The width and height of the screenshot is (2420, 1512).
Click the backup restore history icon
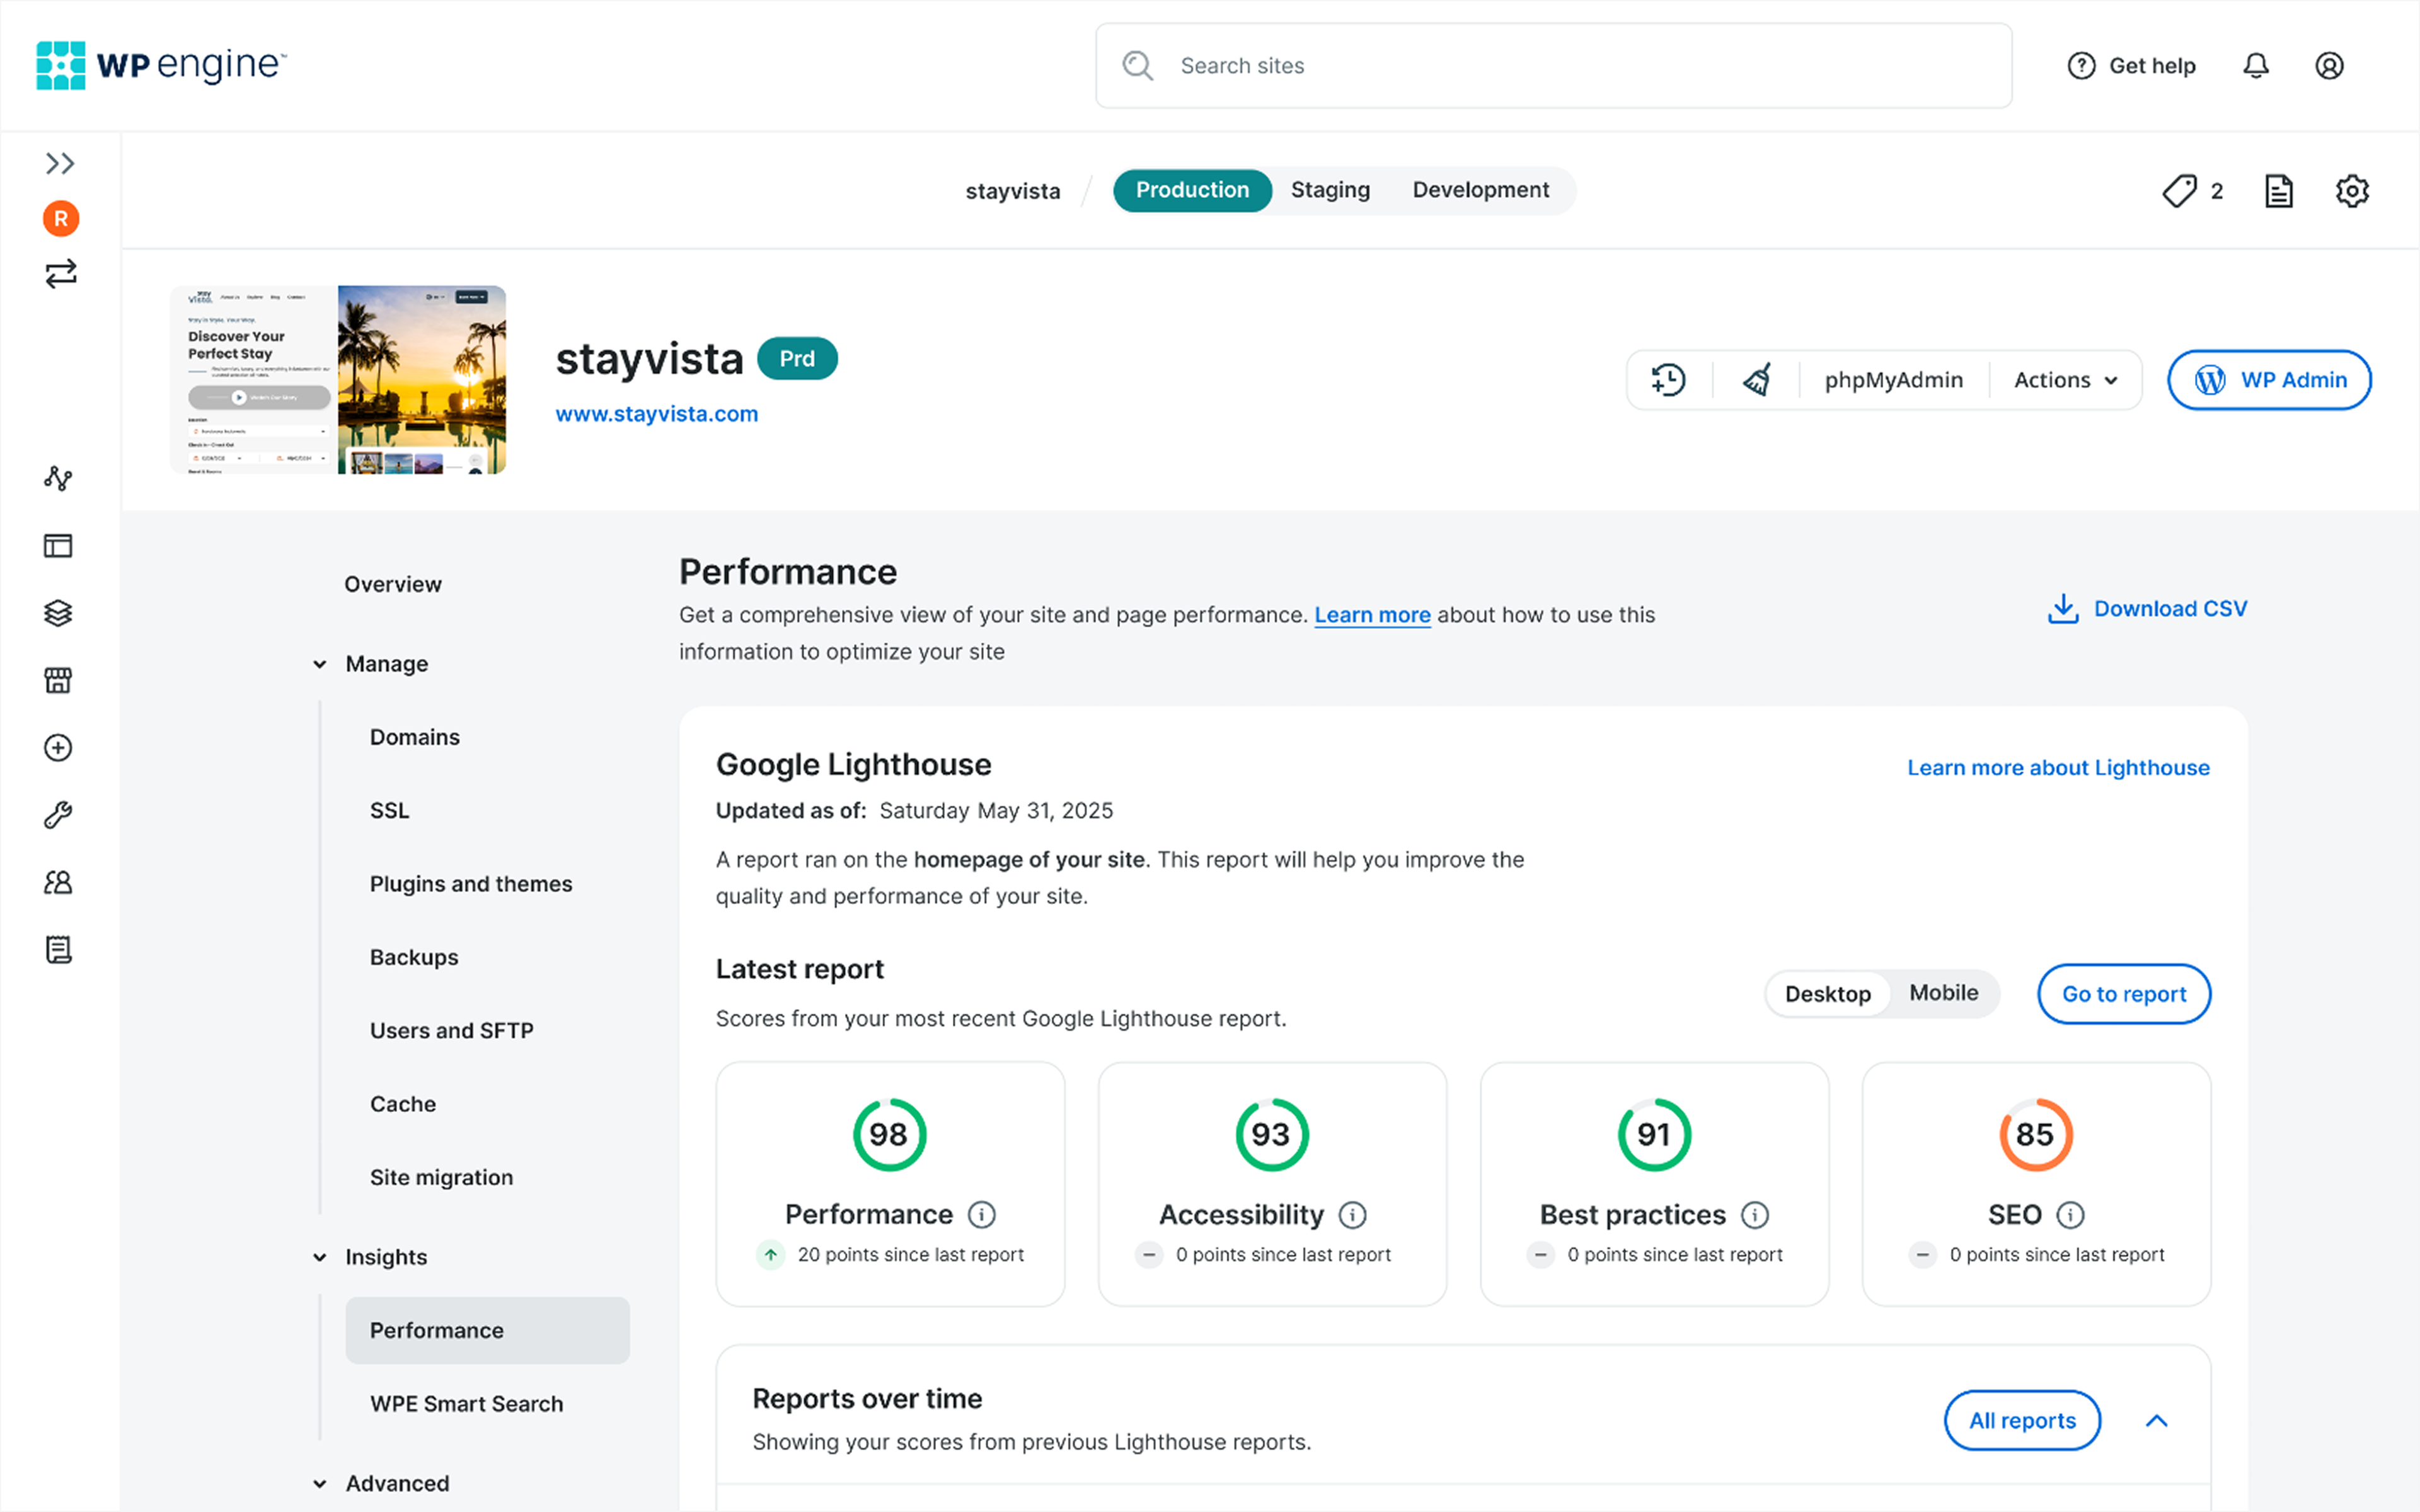(1668, 380)
